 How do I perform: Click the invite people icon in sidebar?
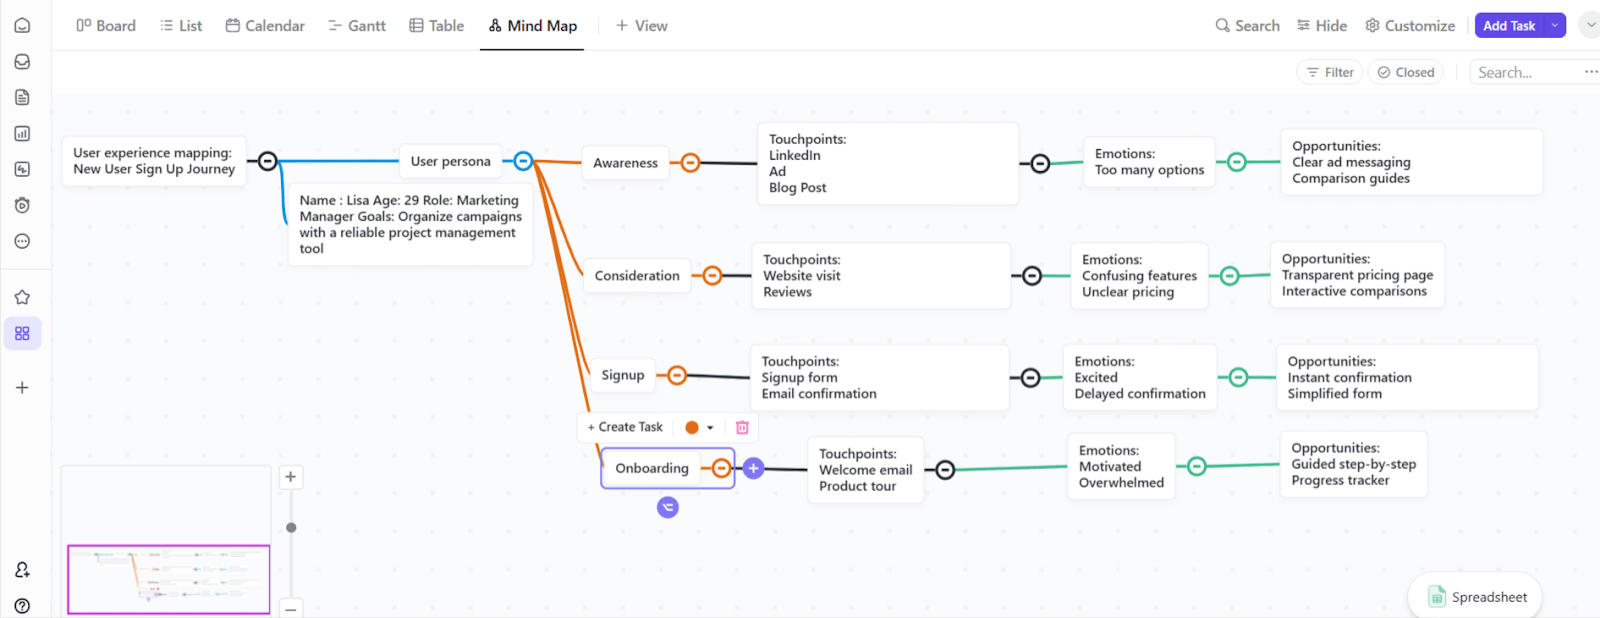pos(22,570)
